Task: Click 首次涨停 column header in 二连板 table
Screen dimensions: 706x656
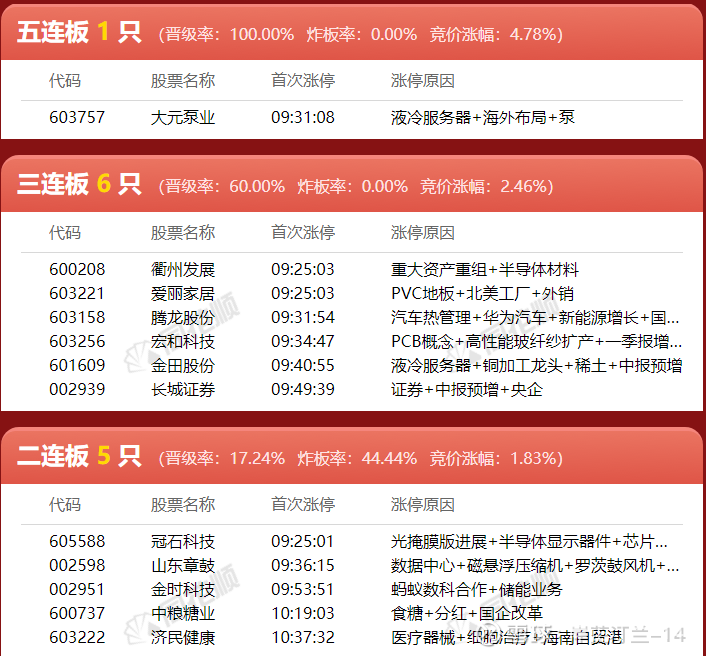Action: point(303,504)
